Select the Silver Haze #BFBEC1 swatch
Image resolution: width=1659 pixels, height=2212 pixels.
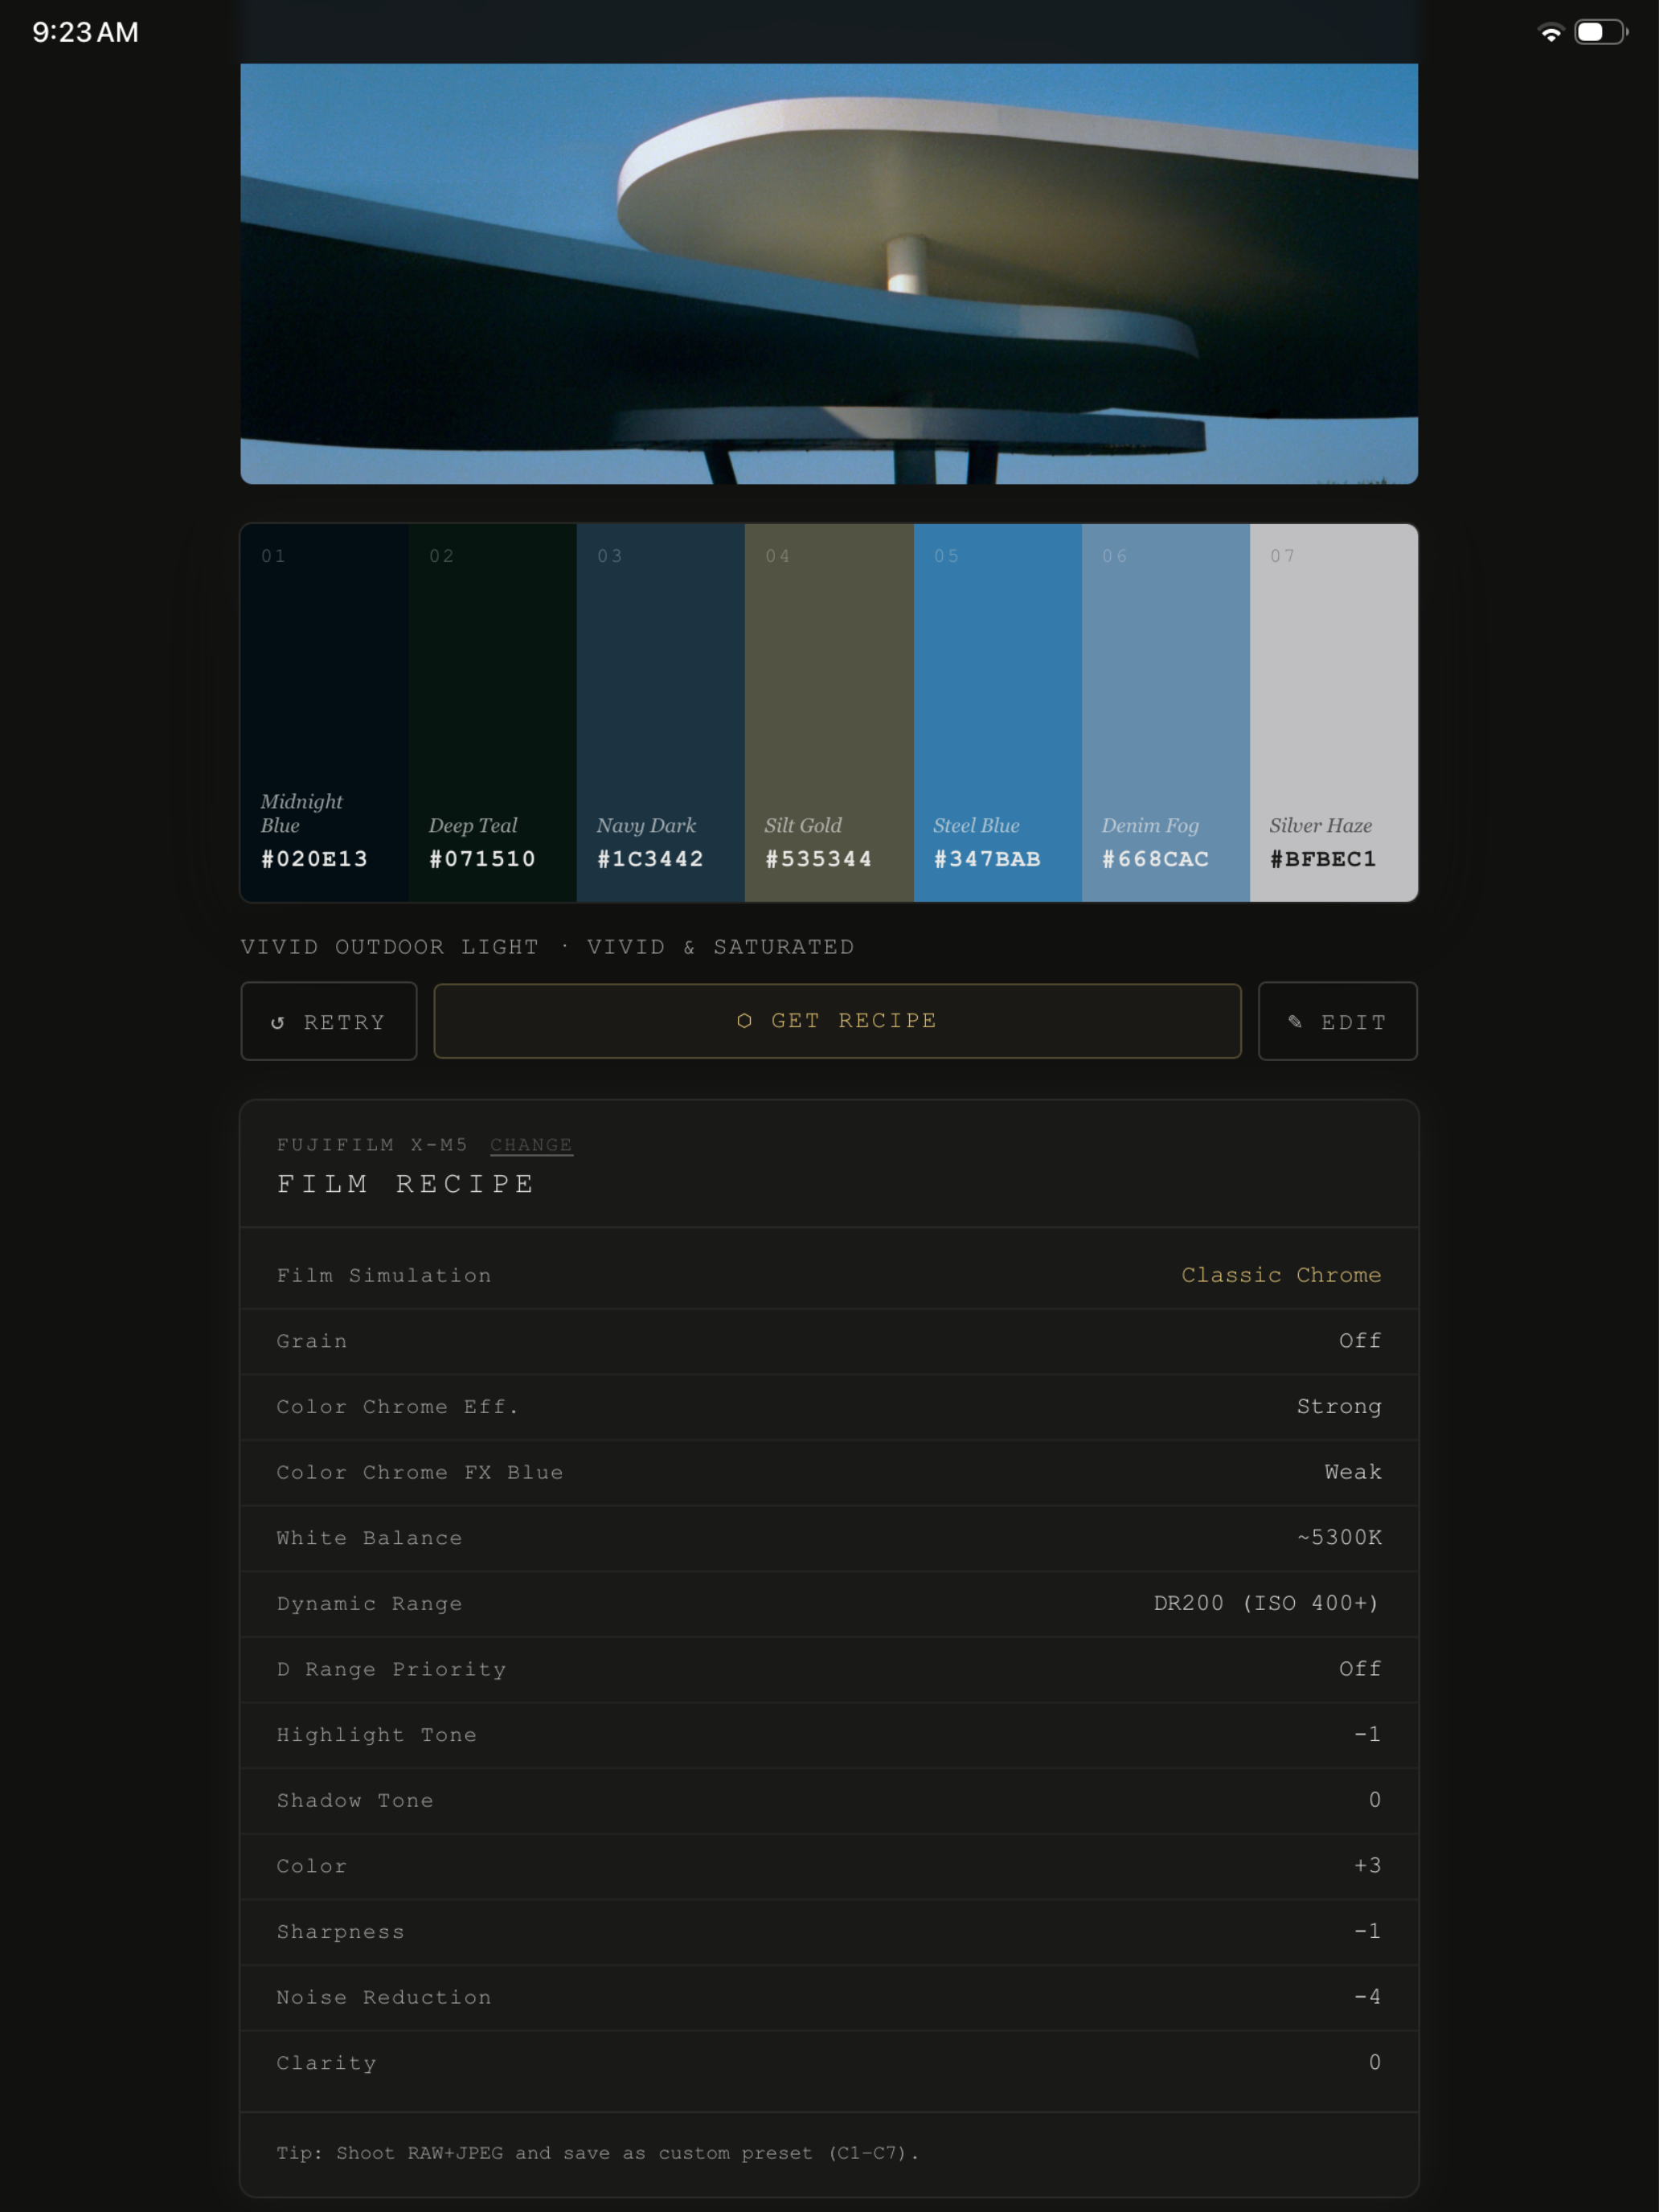coord(1333,712)
